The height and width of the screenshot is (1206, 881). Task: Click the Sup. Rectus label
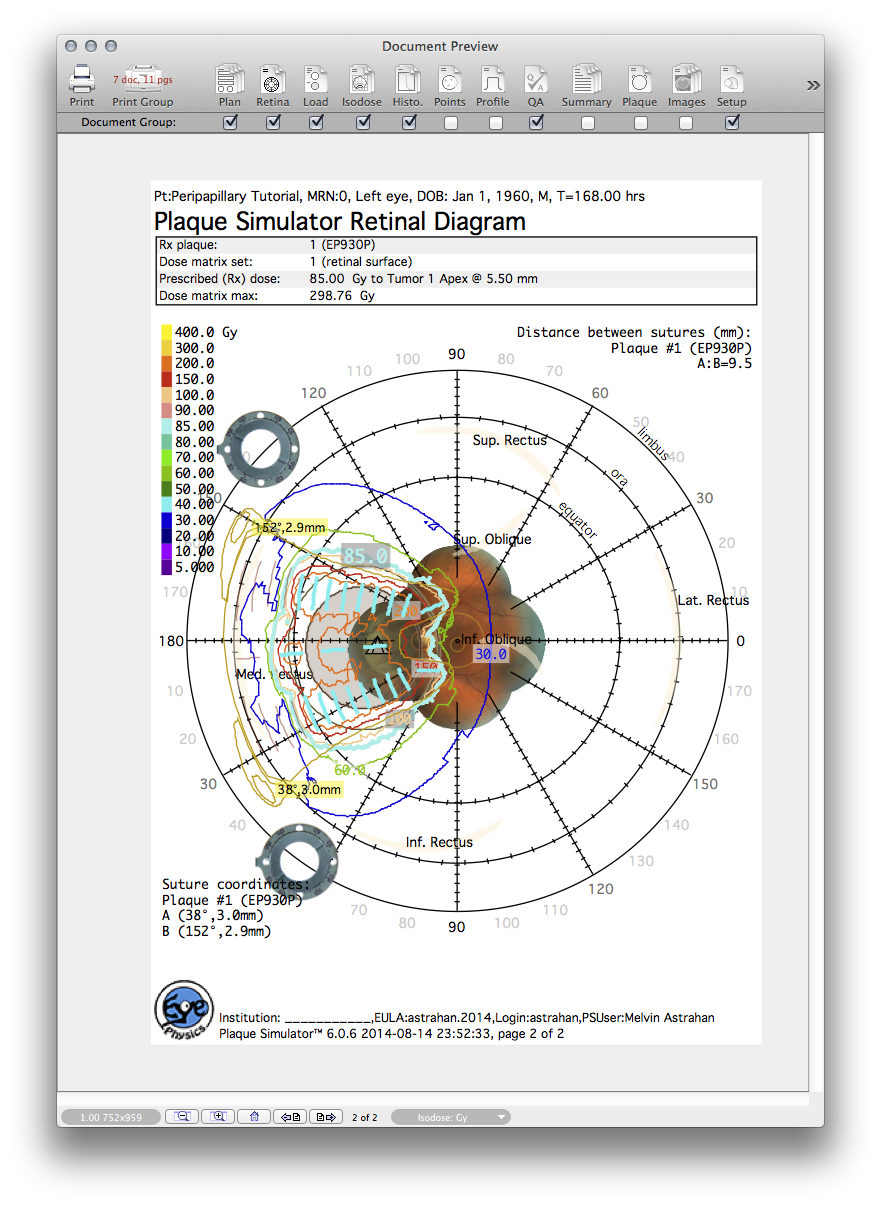509,440
